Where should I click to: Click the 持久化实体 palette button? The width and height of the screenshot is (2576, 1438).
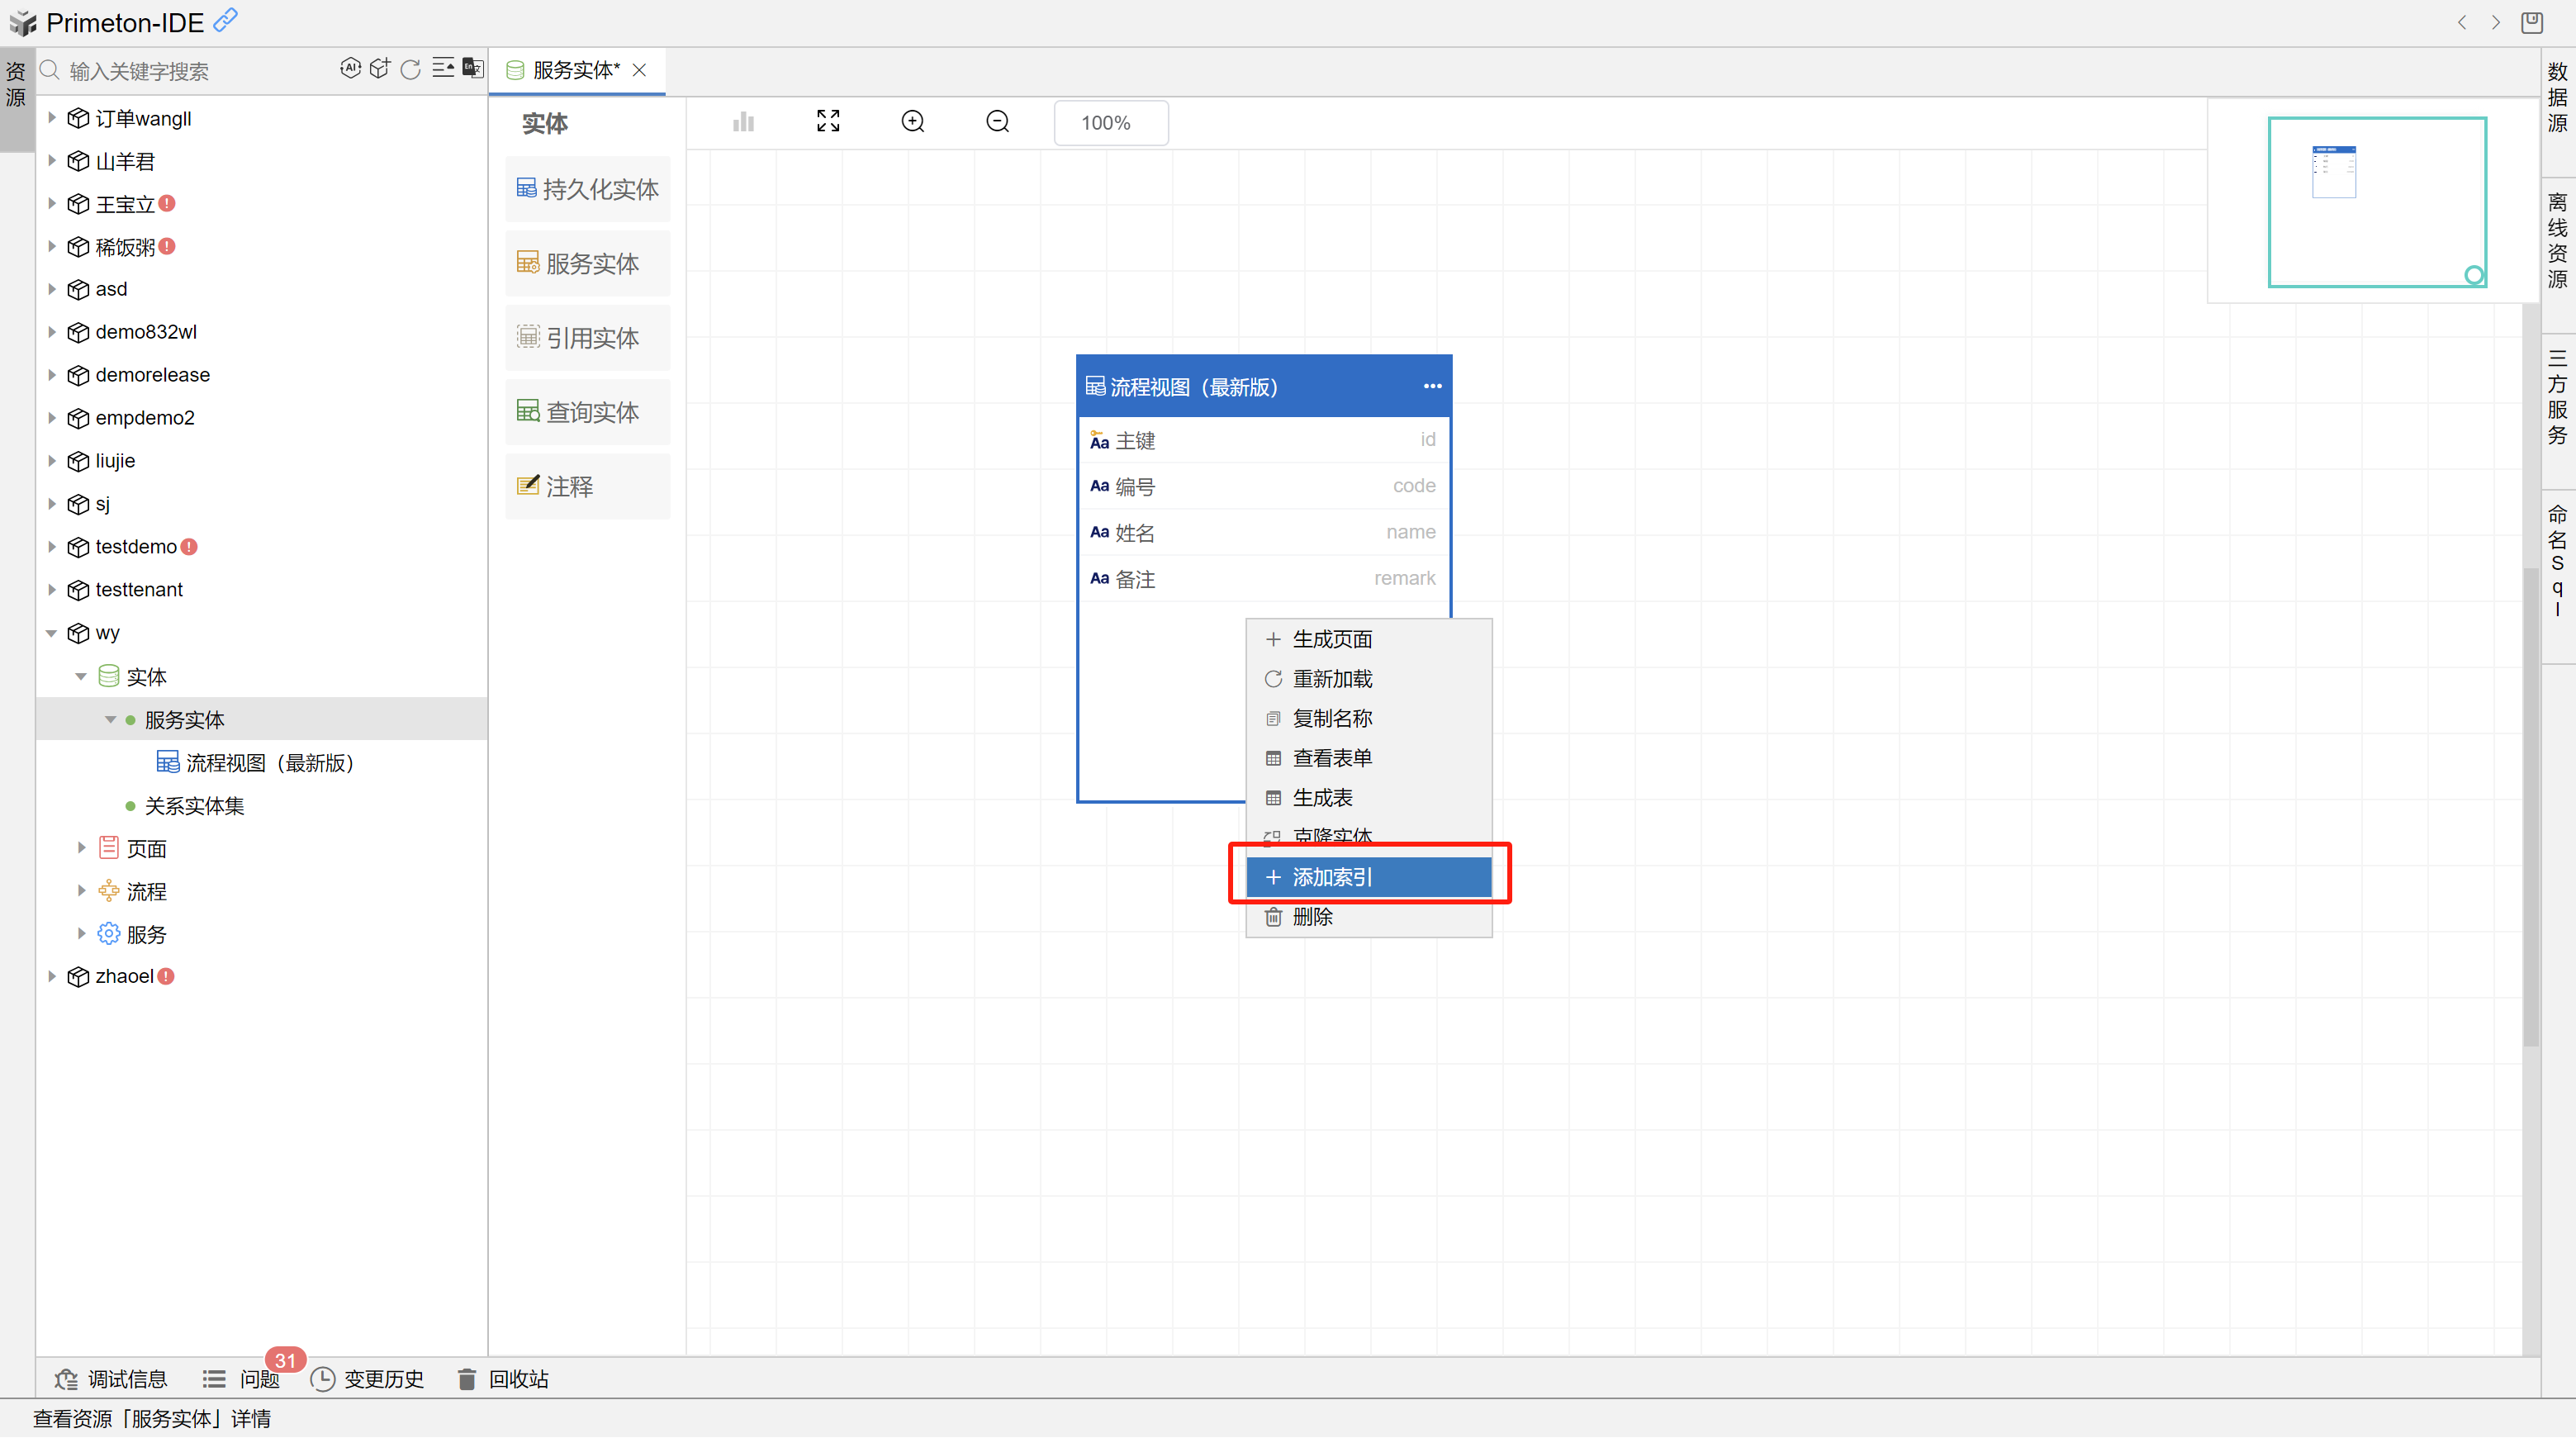(588, 189)
